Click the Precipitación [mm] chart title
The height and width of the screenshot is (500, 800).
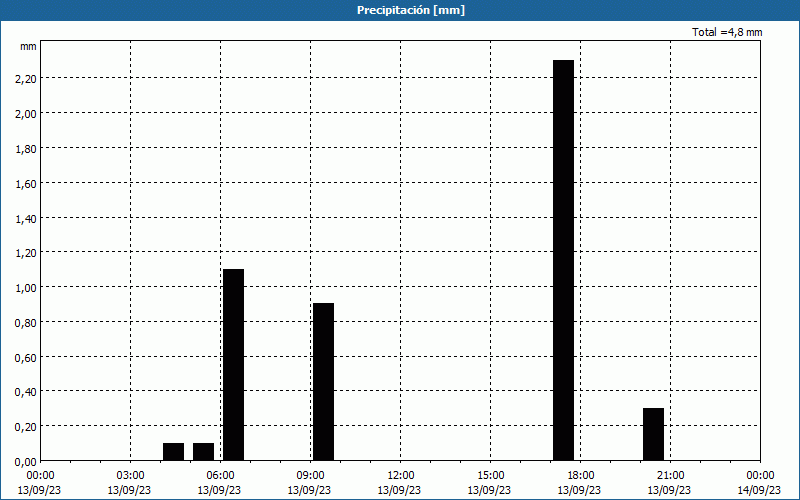pos(411,10)
